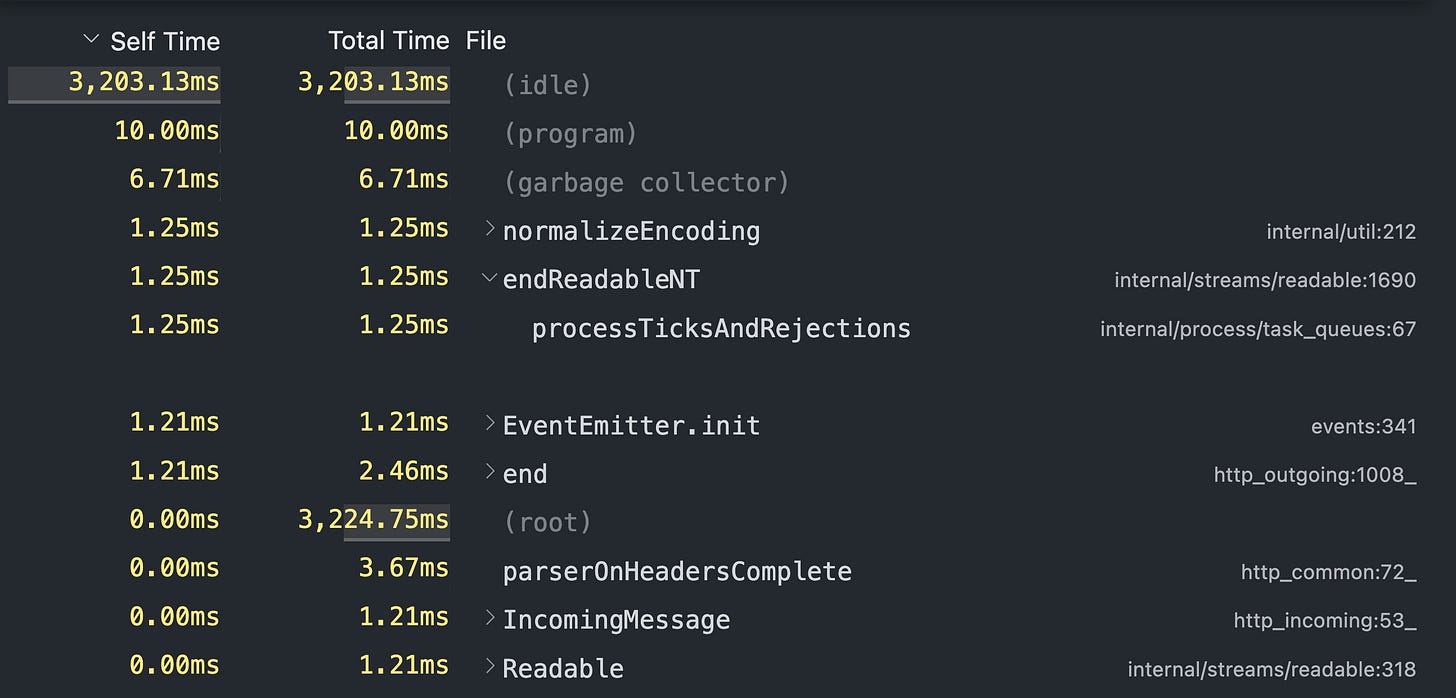Select the parserOnHeadersComplete row
1456x698 pixels.
(x=677, y=571)
